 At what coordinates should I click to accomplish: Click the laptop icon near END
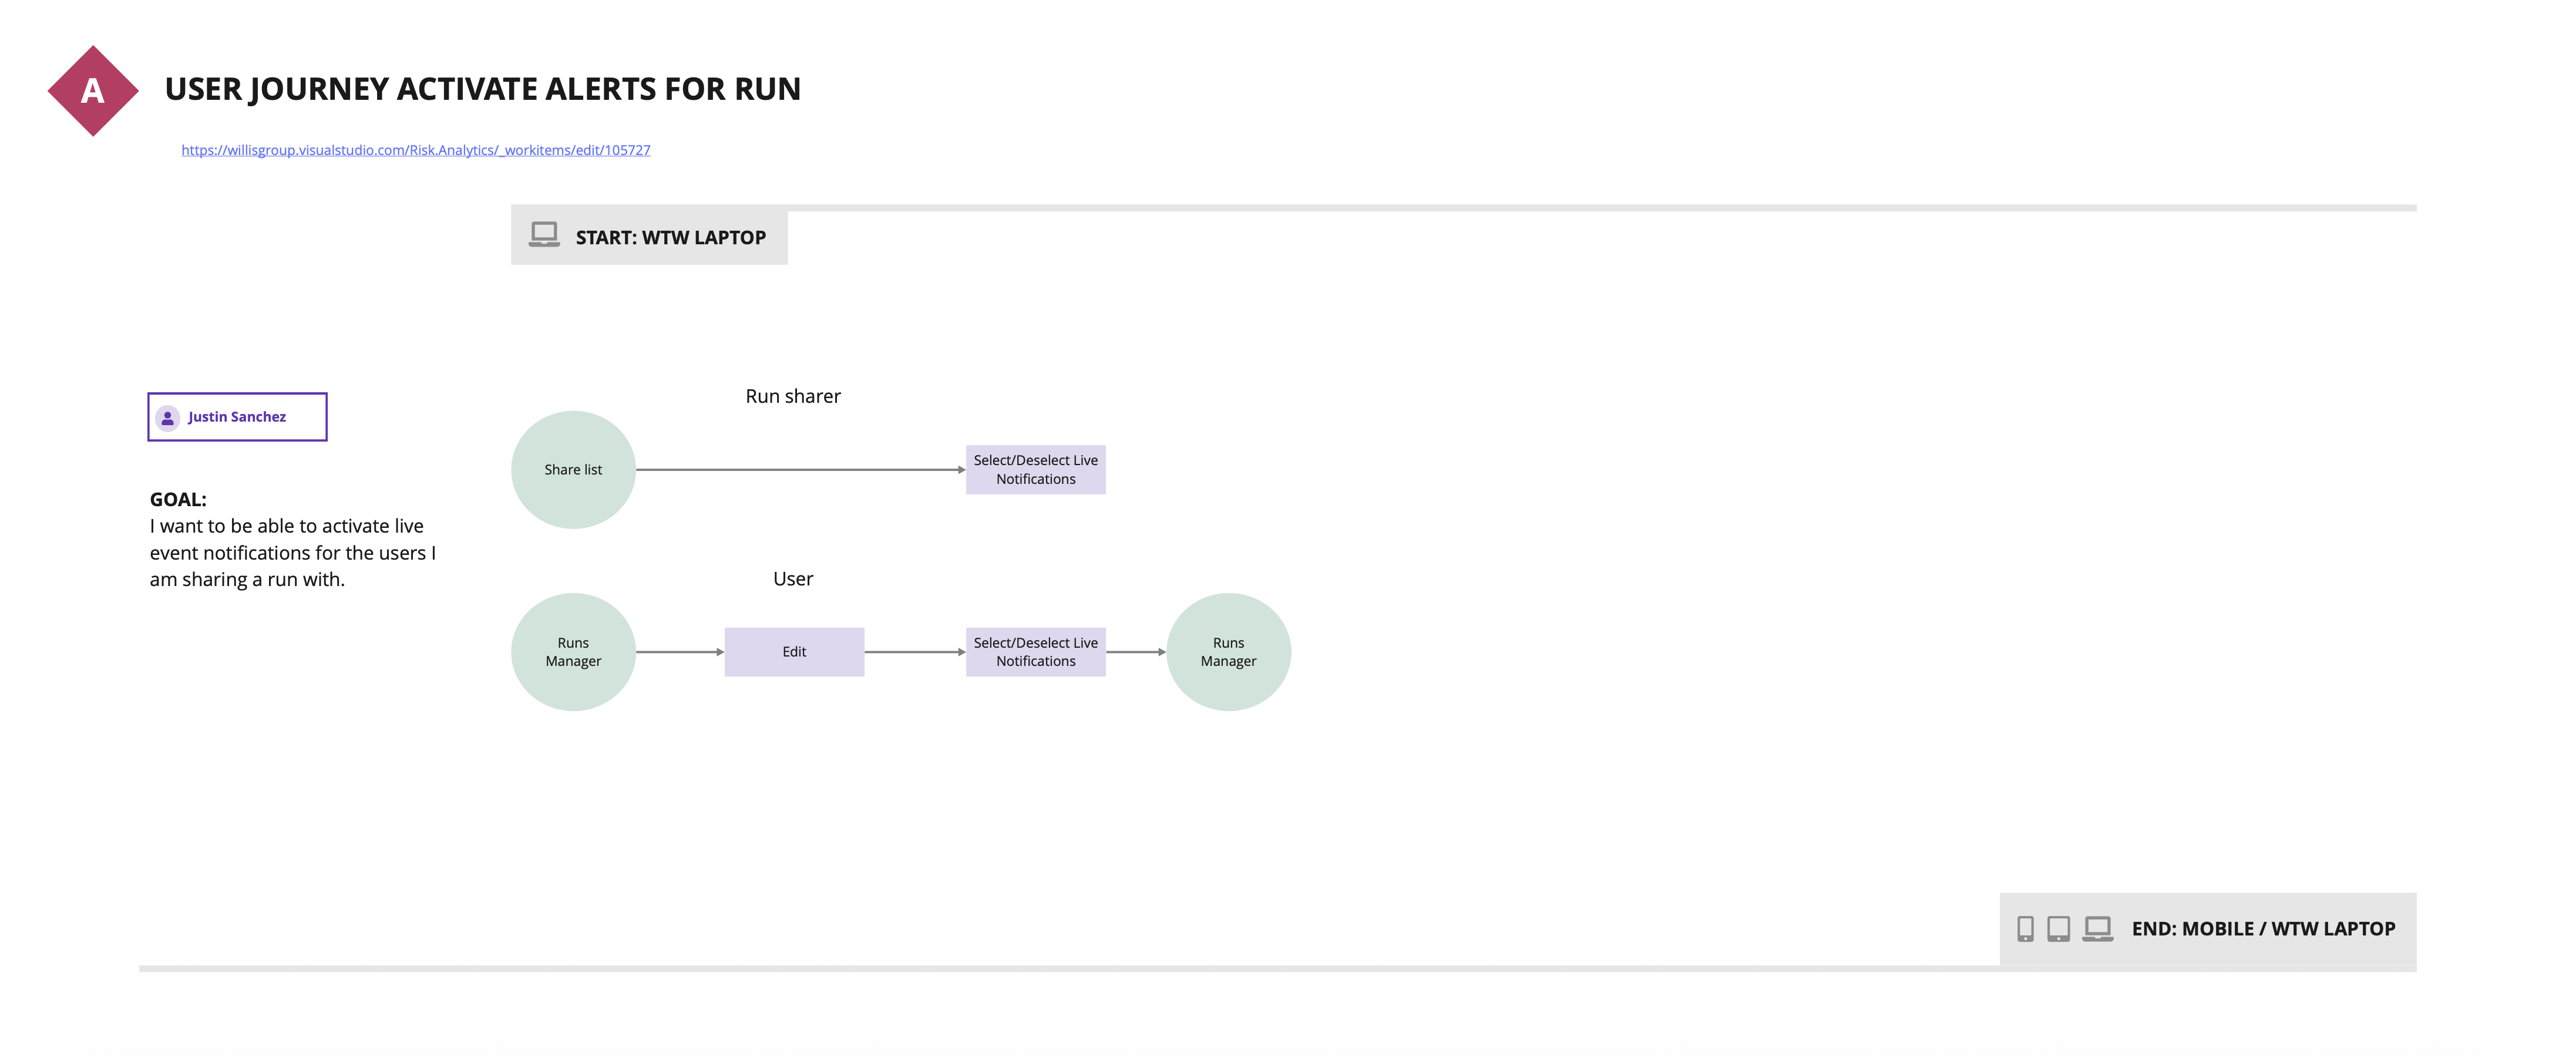tap(2097, 929)
